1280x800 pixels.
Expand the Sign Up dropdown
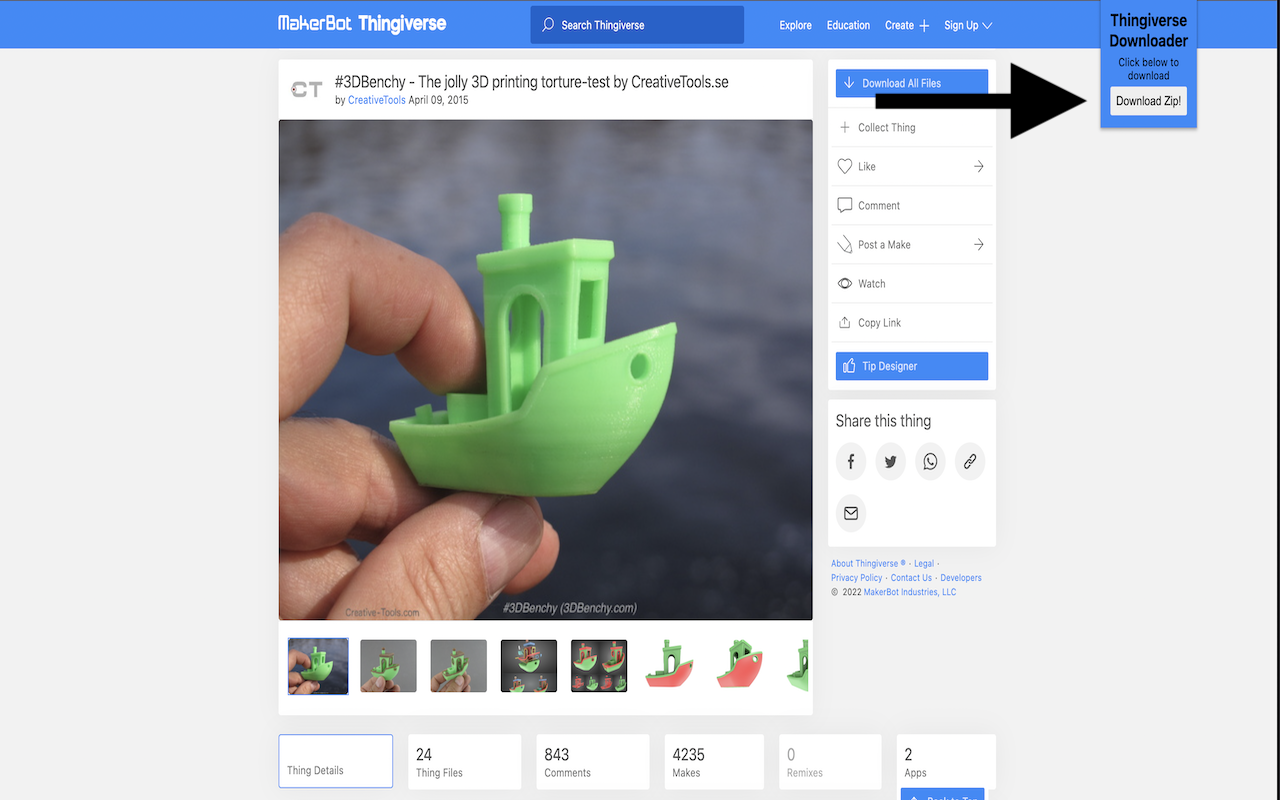point(968,25)
